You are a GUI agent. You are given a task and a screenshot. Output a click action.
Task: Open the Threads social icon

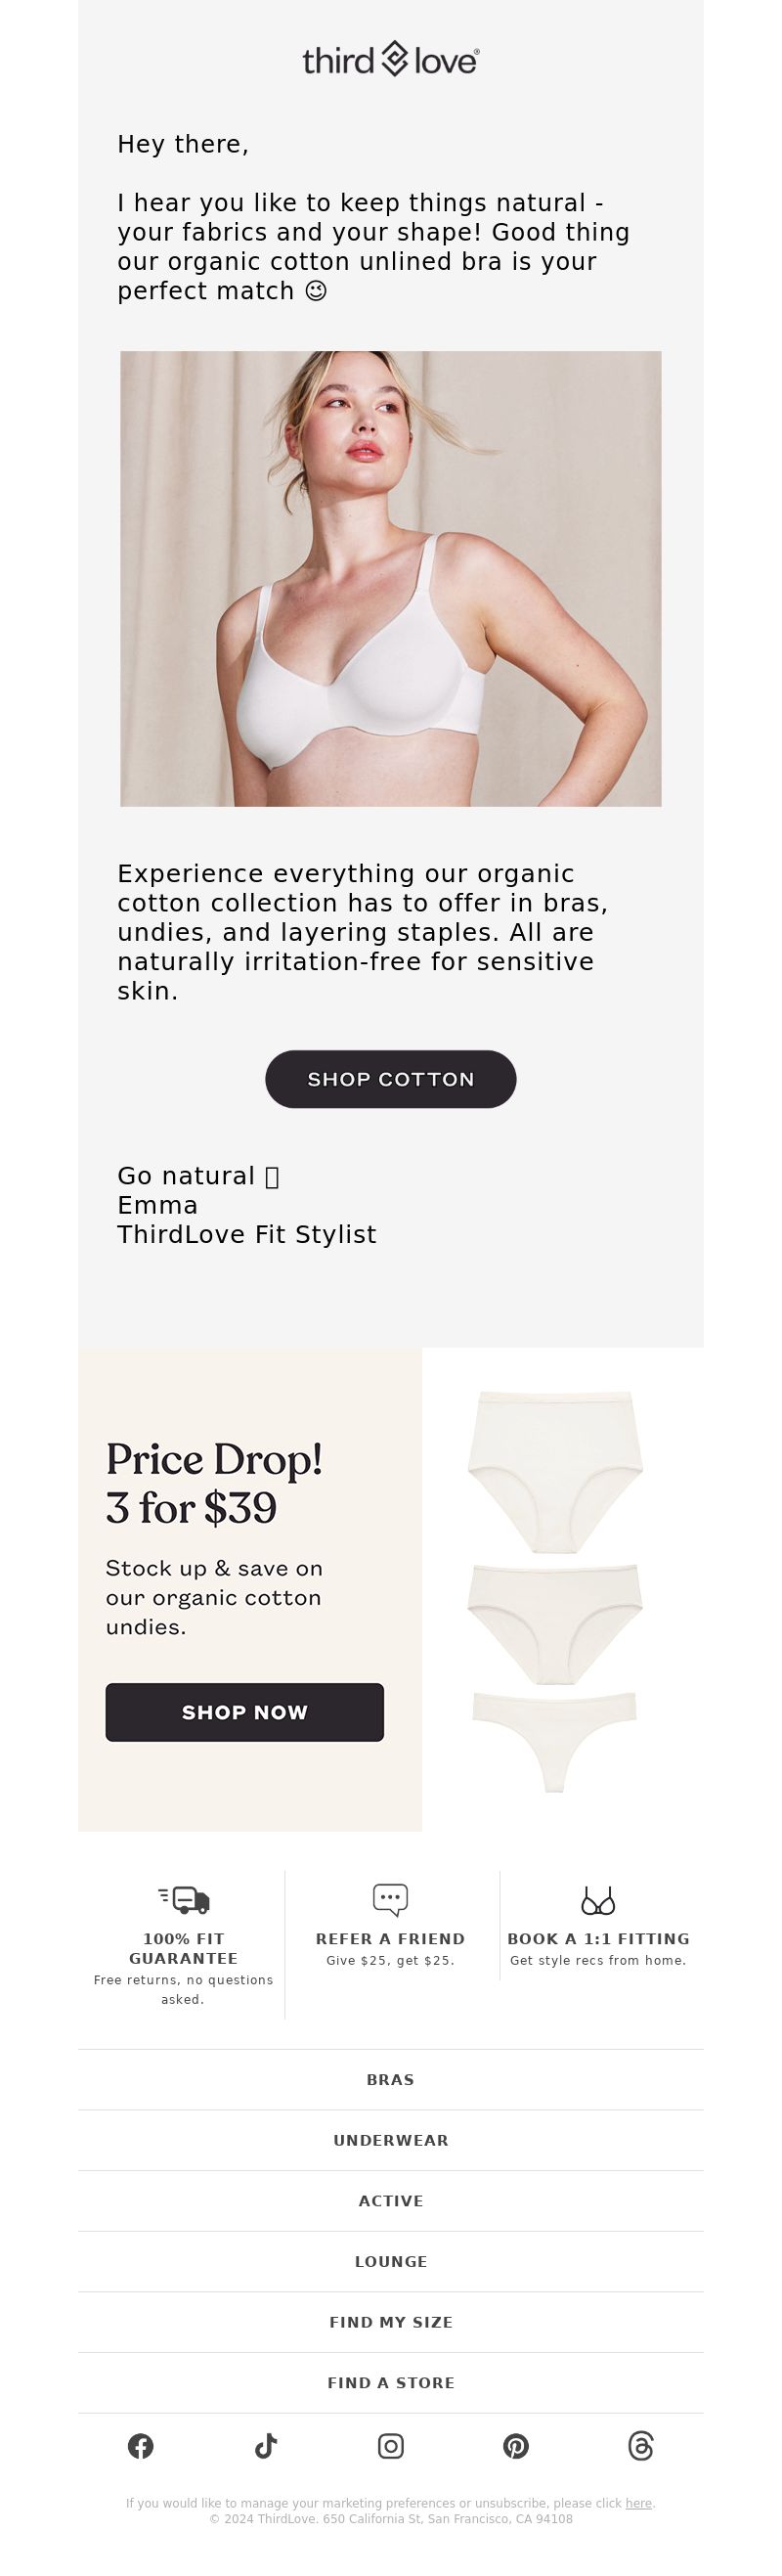click(641, 2447)
